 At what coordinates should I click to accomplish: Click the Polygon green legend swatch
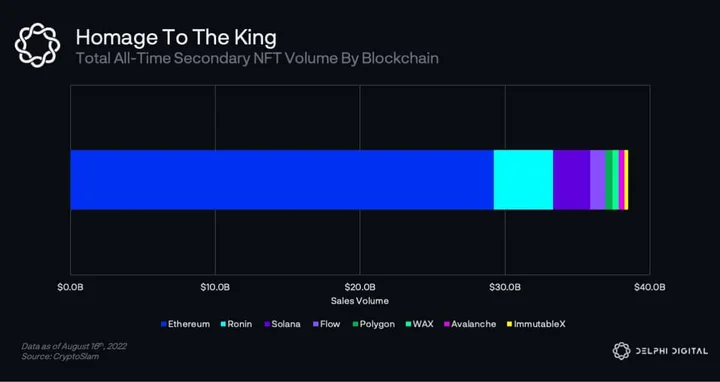tap(355, 325)
